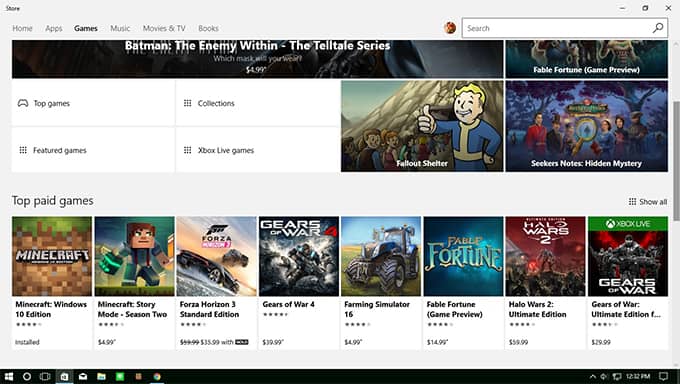Open the Books tab
The width and height of the screenshot is (680, 384).
(x=208, y=28)
